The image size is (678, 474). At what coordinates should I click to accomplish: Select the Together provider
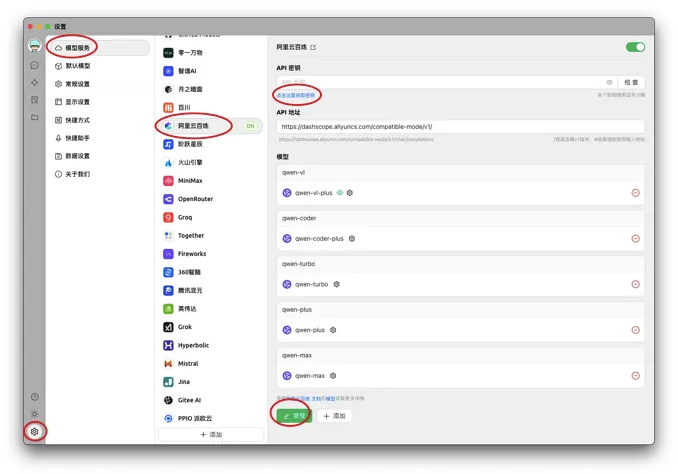(x=210, y=235)
